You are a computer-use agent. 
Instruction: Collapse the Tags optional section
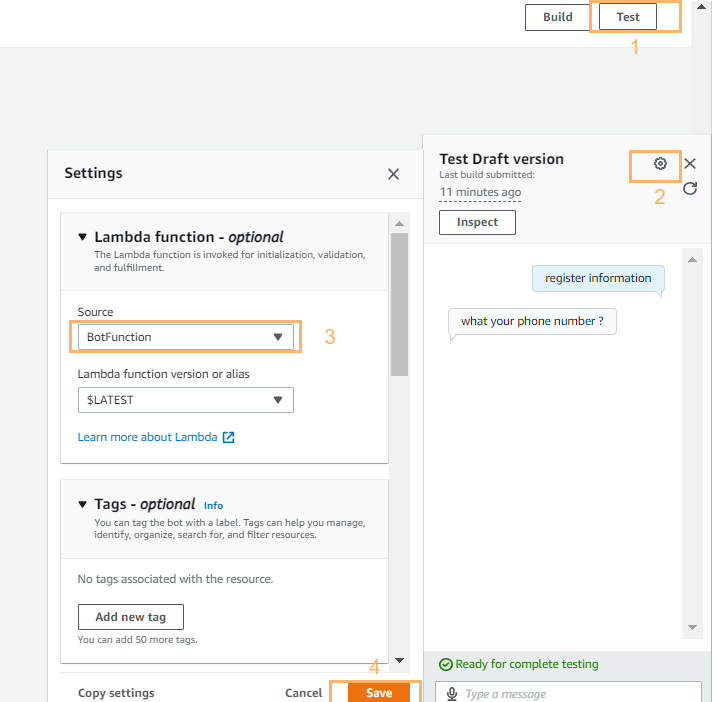tap(82, 505)
